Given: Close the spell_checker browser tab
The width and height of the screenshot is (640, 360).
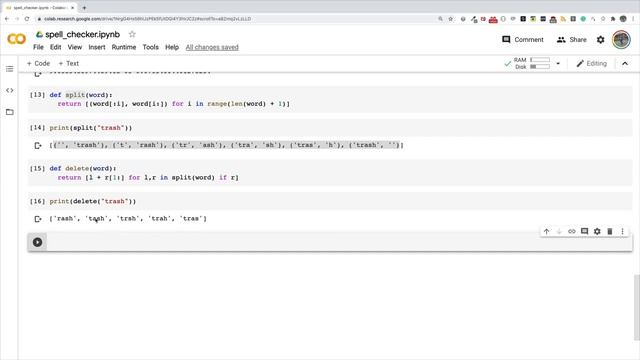Looking at the screenshot, I should [x=73, y=8].
